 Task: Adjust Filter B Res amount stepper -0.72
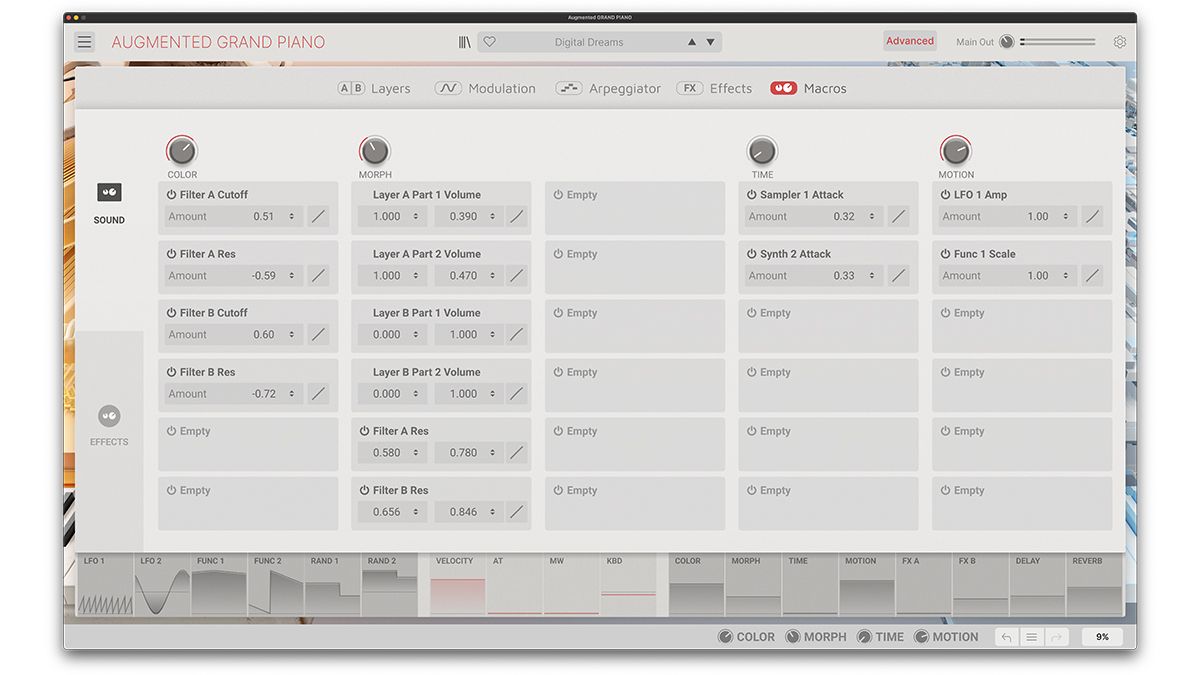(292, 393)
